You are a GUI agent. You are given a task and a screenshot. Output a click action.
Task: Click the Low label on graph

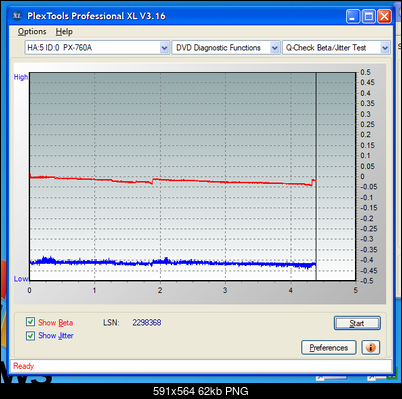coord(21,279)
